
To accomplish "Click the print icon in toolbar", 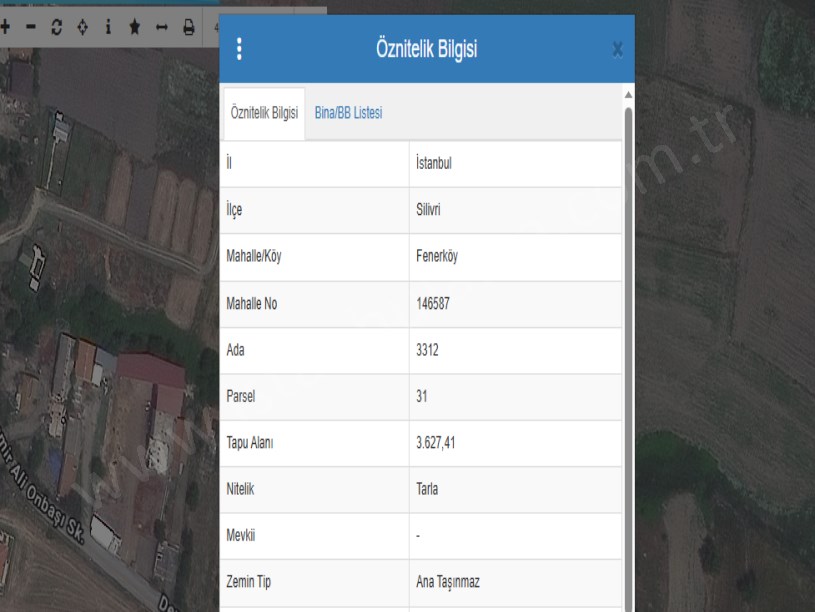I will 187,27.
